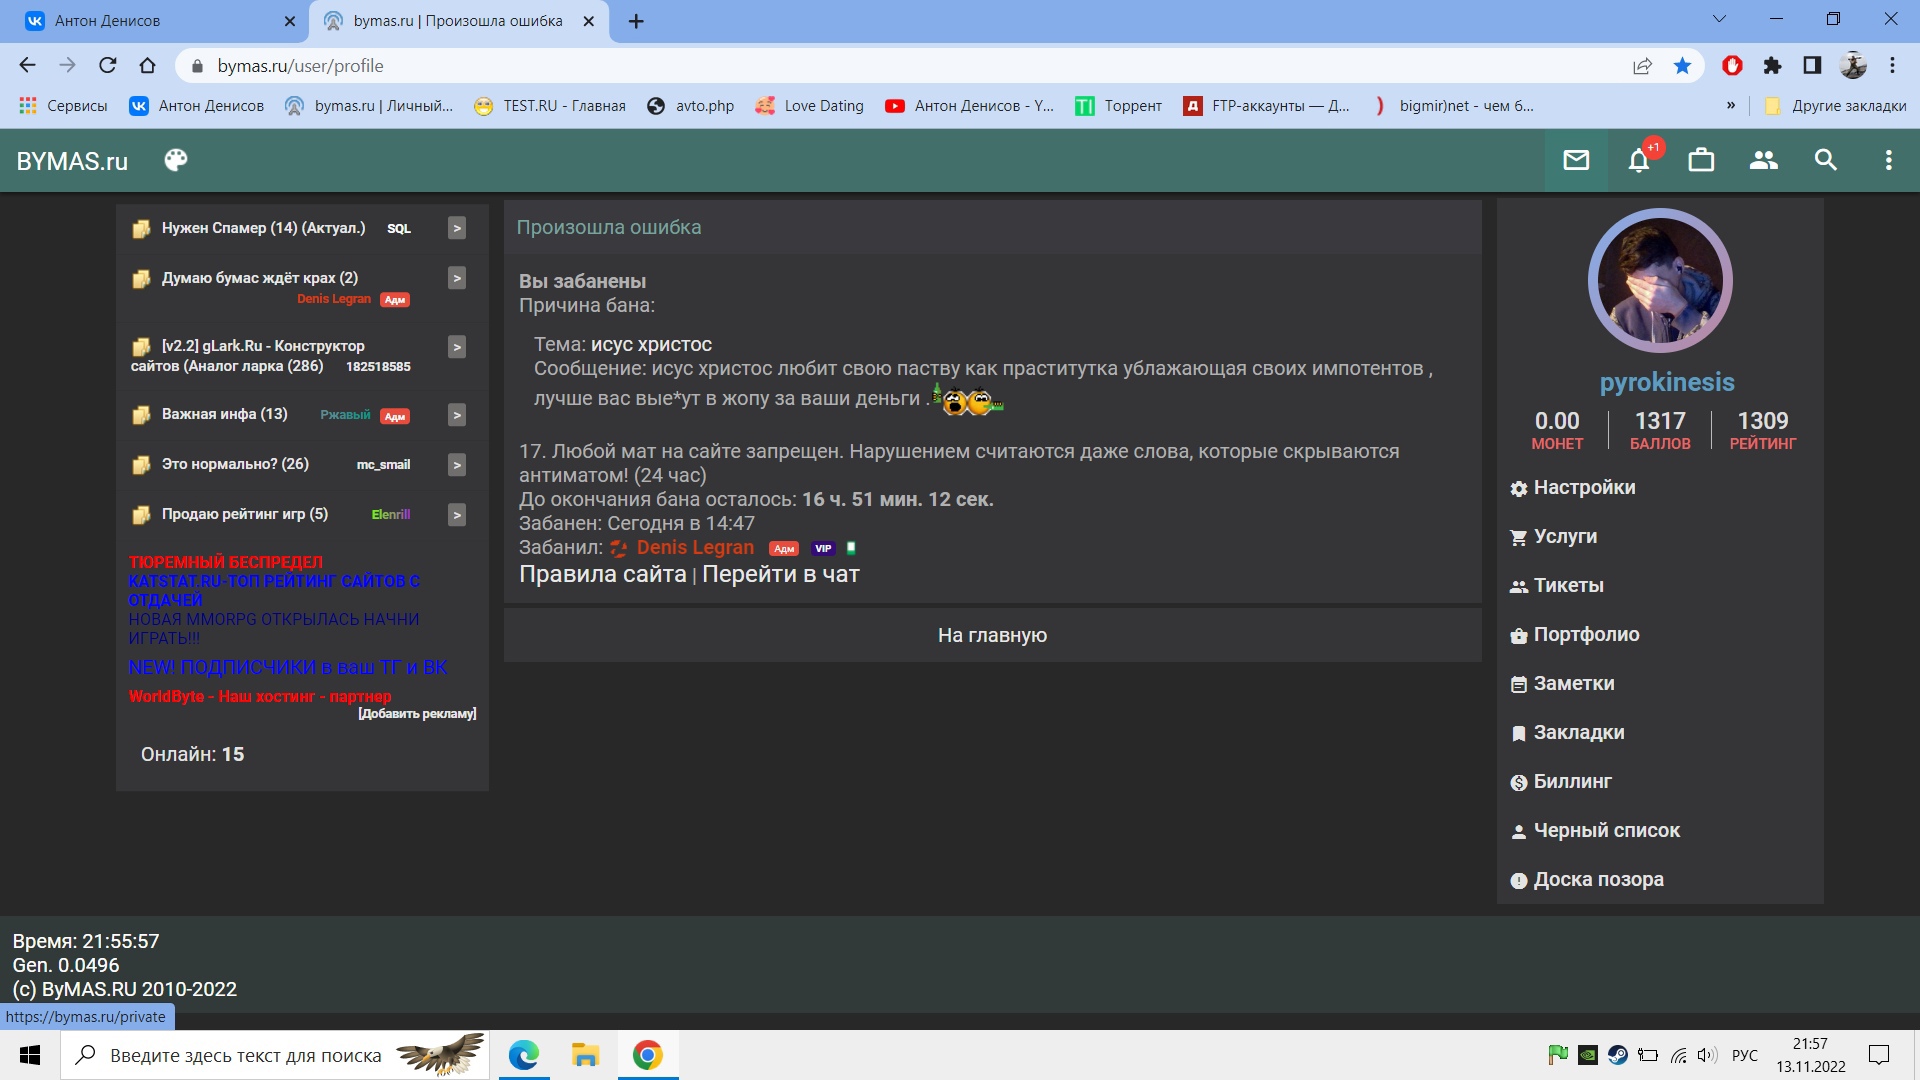Click На главную button

[x=993, y=636]
